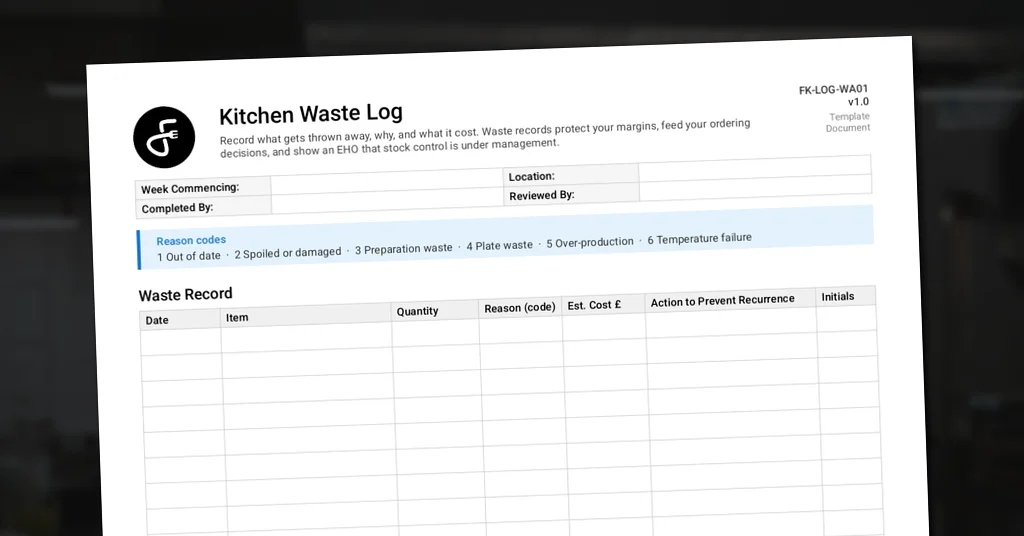Viewport: 1024px width, 536px height.
Task: Click the Reviewed By input field
Action: 756,188
